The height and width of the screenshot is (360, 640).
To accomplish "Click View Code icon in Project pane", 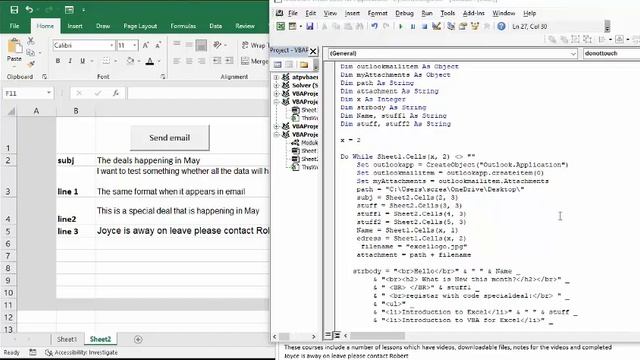I will [278, 64].
